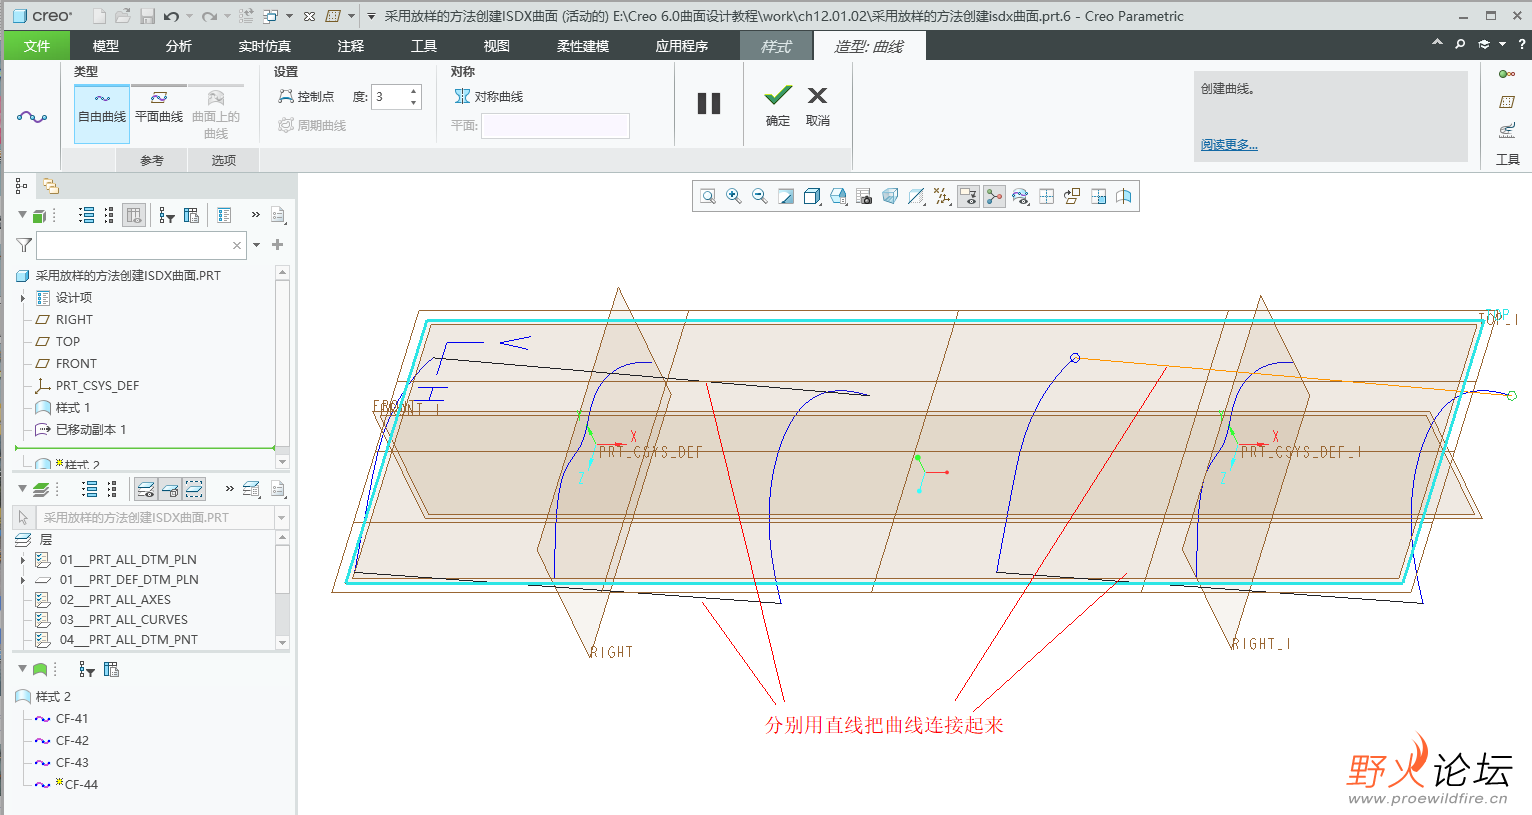The width and height of the screenshot is (1532, 815).
Task: Expand the 设计项 tree node
Action: tap(23, 298)
